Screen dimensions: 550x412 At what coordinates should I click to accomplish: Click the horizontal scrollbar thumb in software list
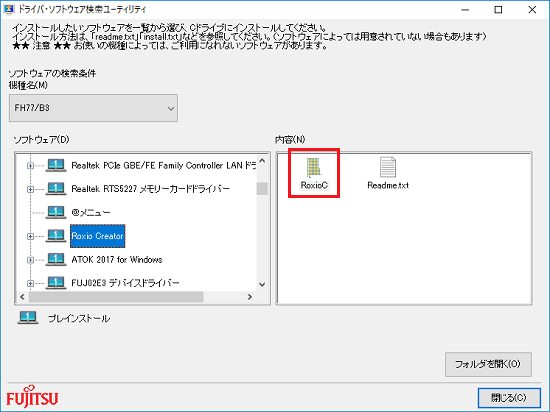click(x=116, y=297)
